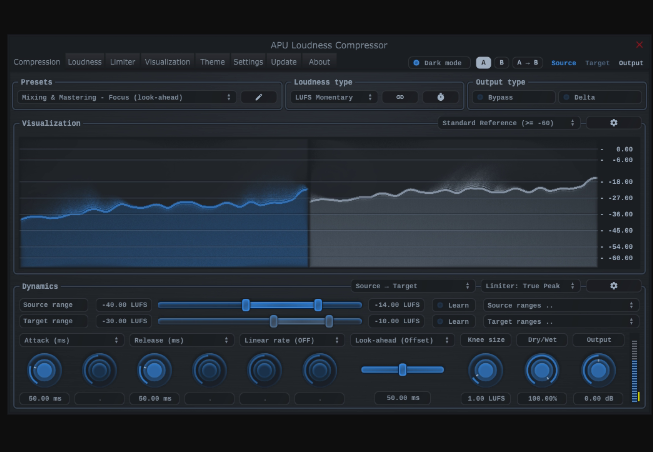Click the stopwatch icon in Loudness type
This screenshot has width=653, height=452.
tap(441, 97)
